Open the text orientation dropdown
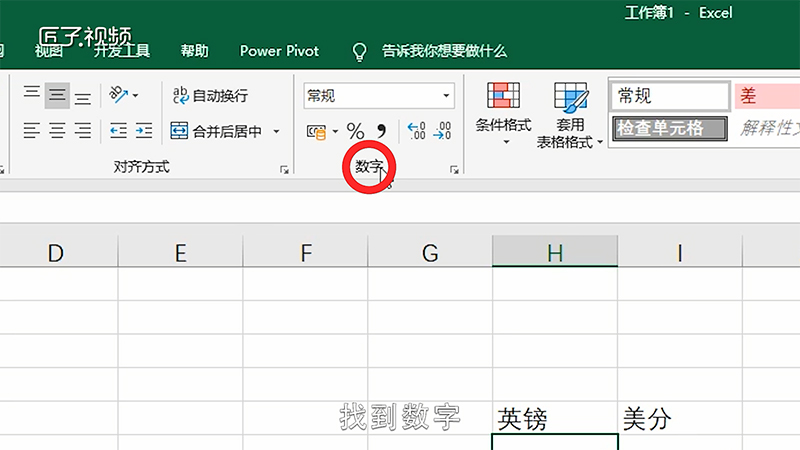 [x=124, y=96]
